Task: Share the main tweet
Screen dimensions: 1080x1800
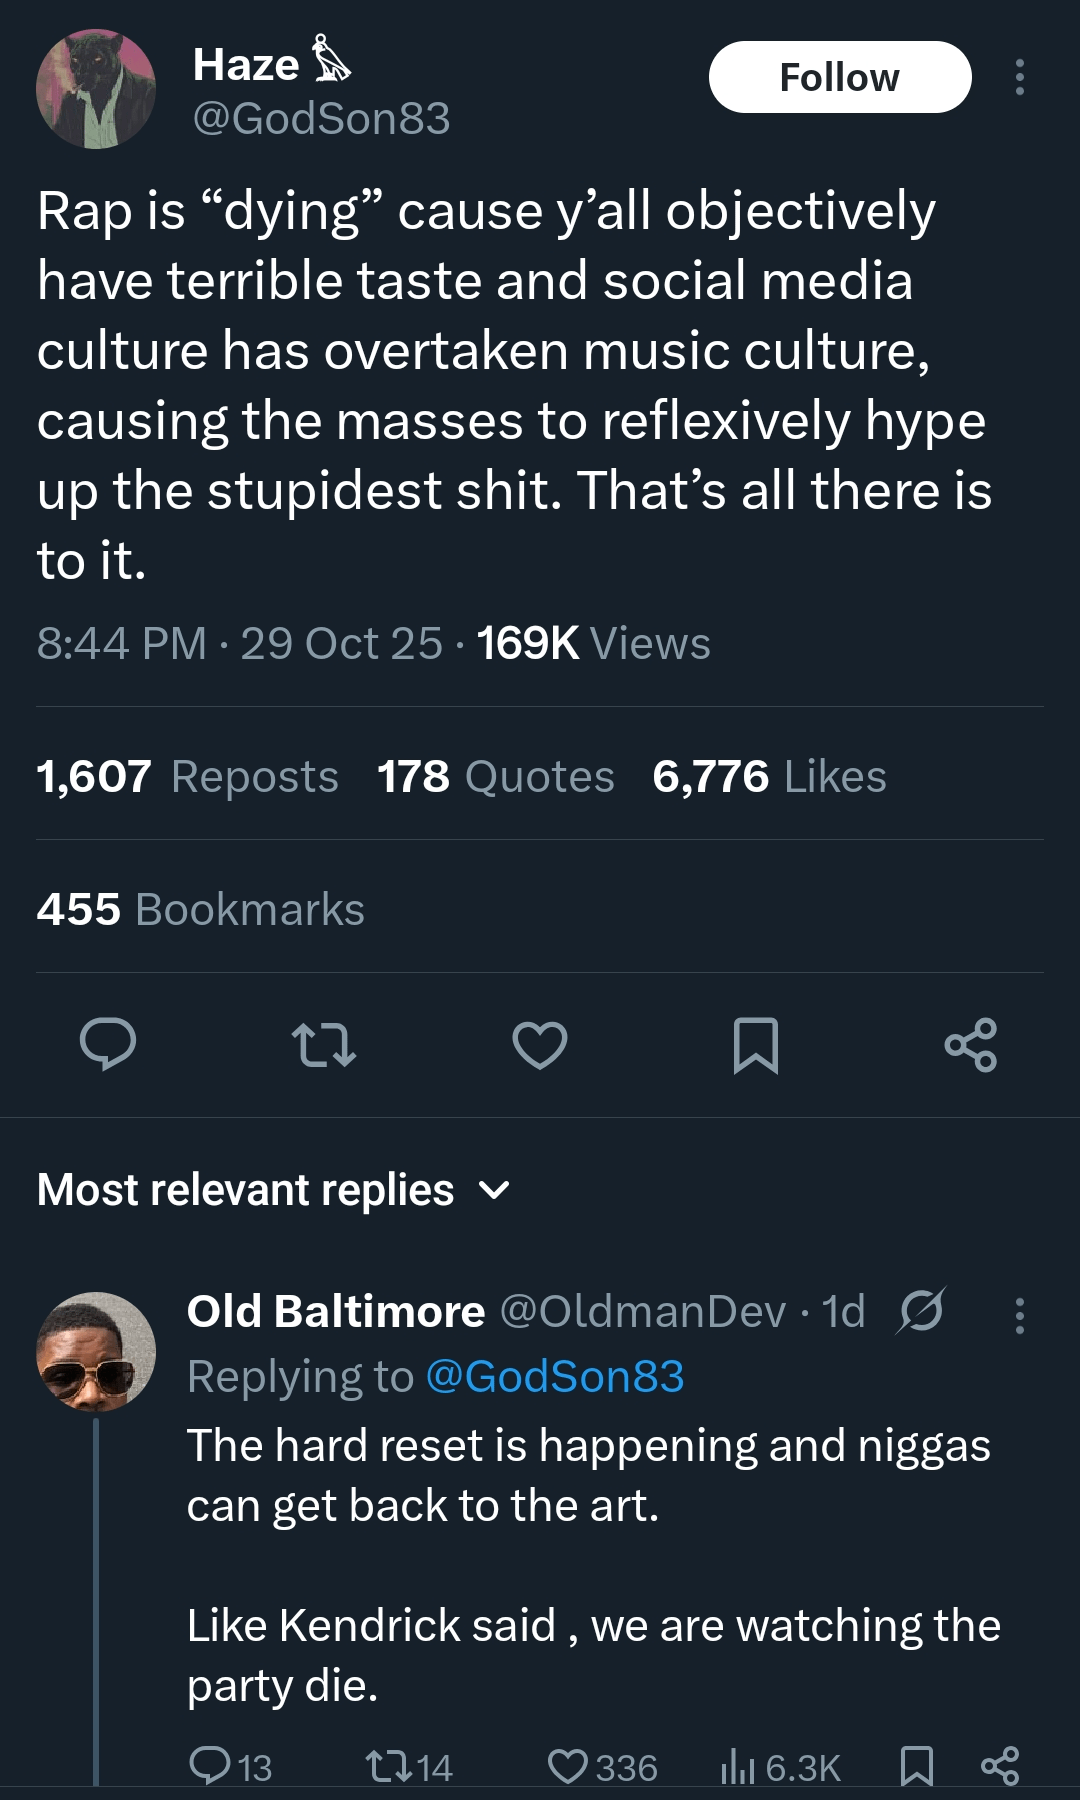Action: [971, 1045]
